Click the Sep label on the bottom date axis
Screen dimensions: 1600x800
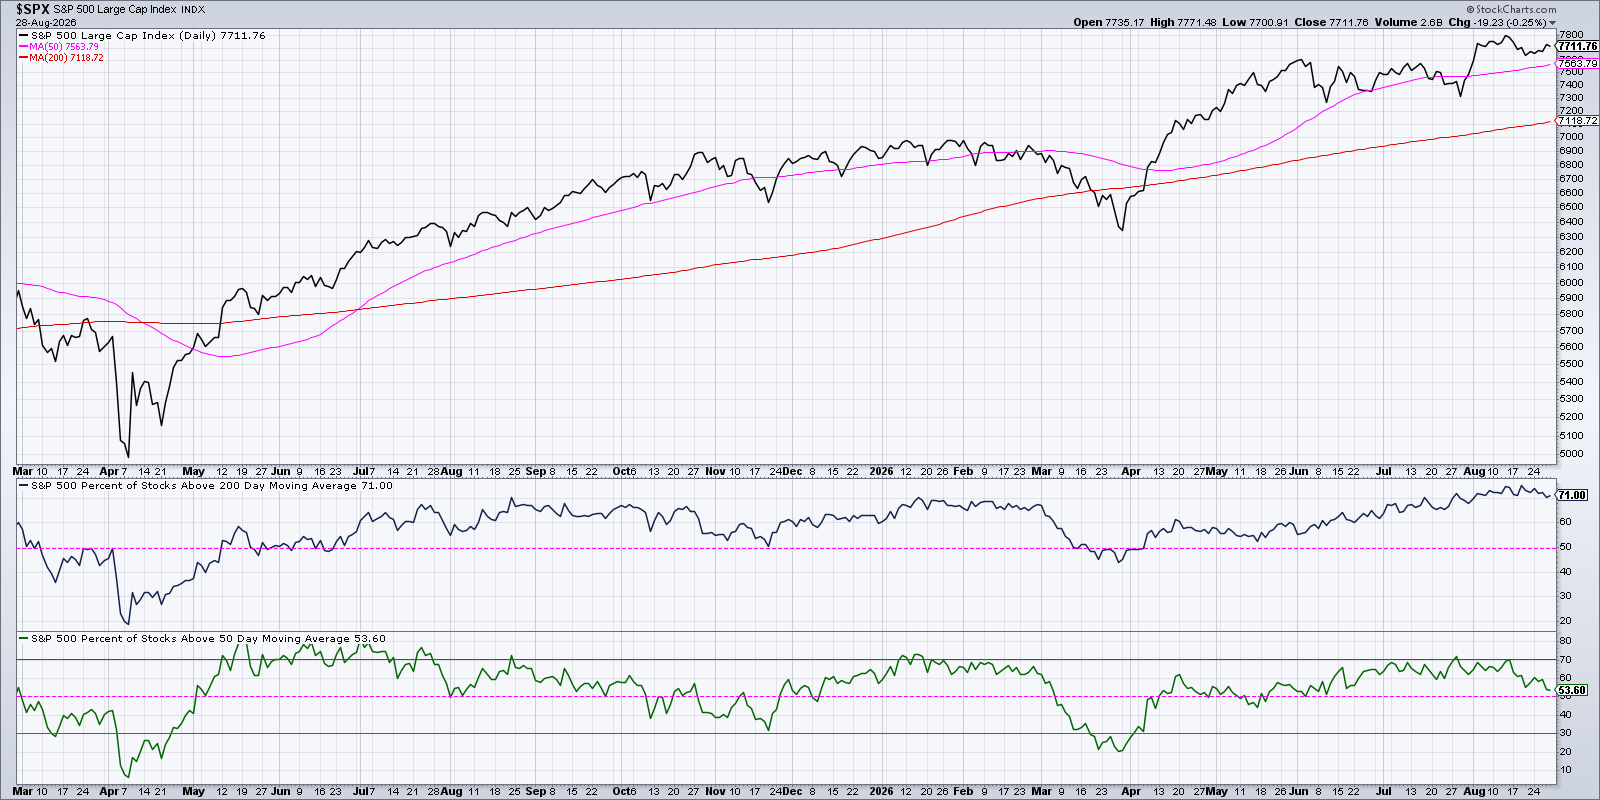tap(535, 791)
